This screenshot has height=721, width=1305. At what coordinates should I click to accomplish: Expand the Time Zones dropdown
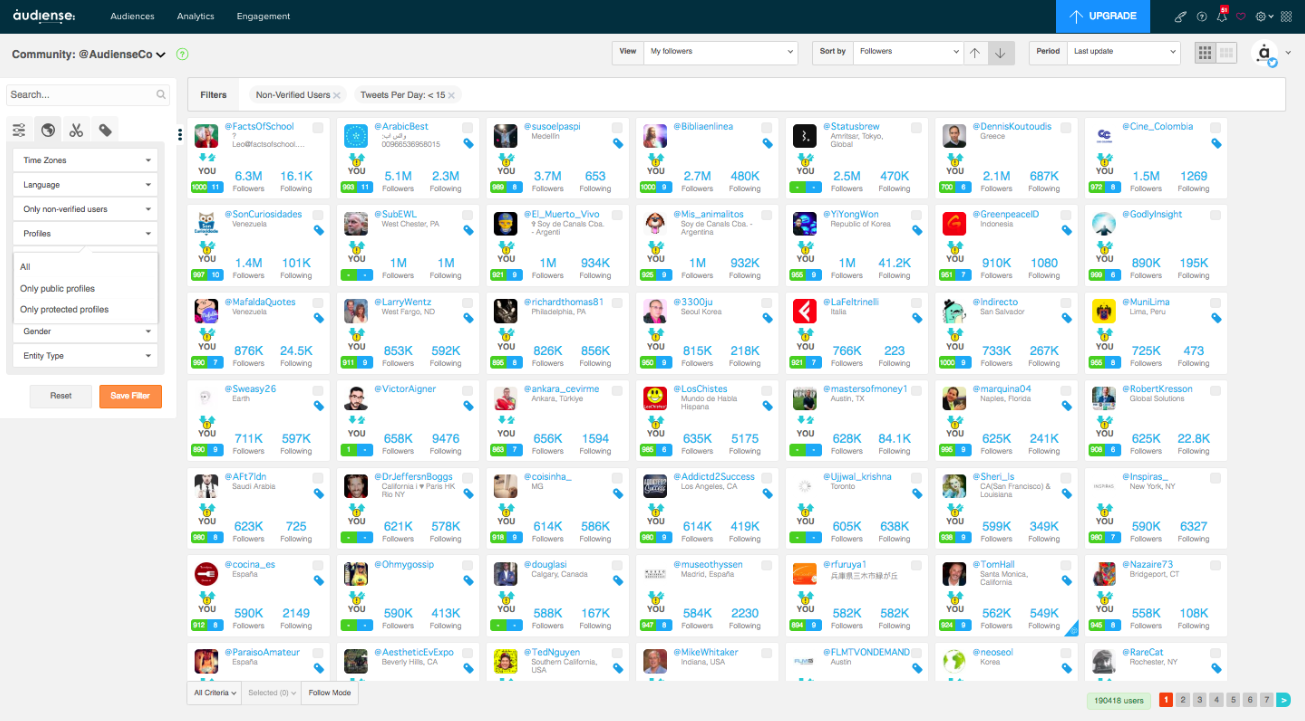[x=85, y=160]
